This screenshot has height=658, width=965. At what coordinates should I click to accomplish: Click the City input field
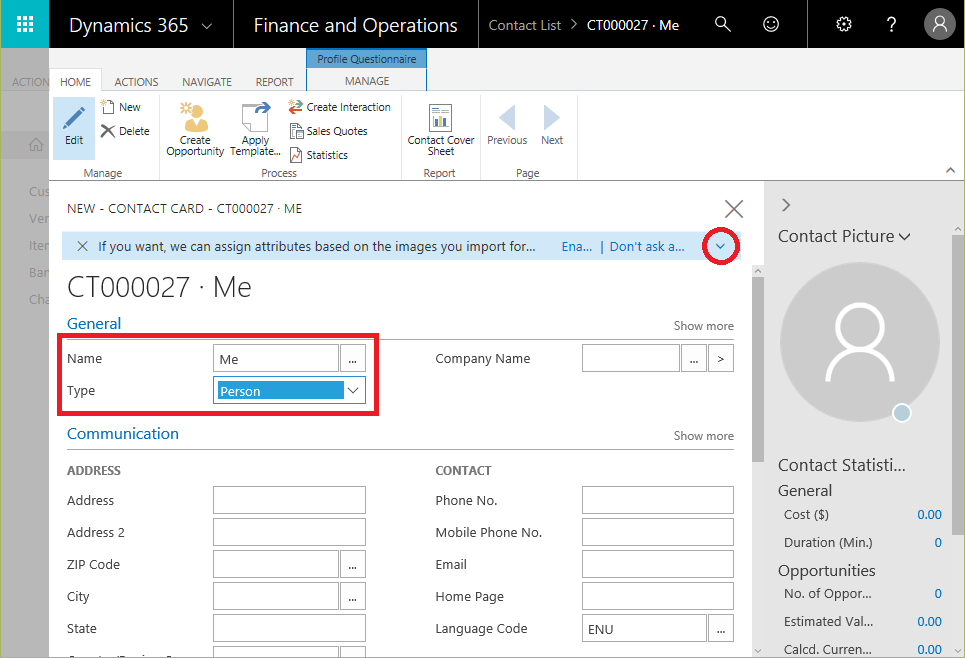coord(276,596)
